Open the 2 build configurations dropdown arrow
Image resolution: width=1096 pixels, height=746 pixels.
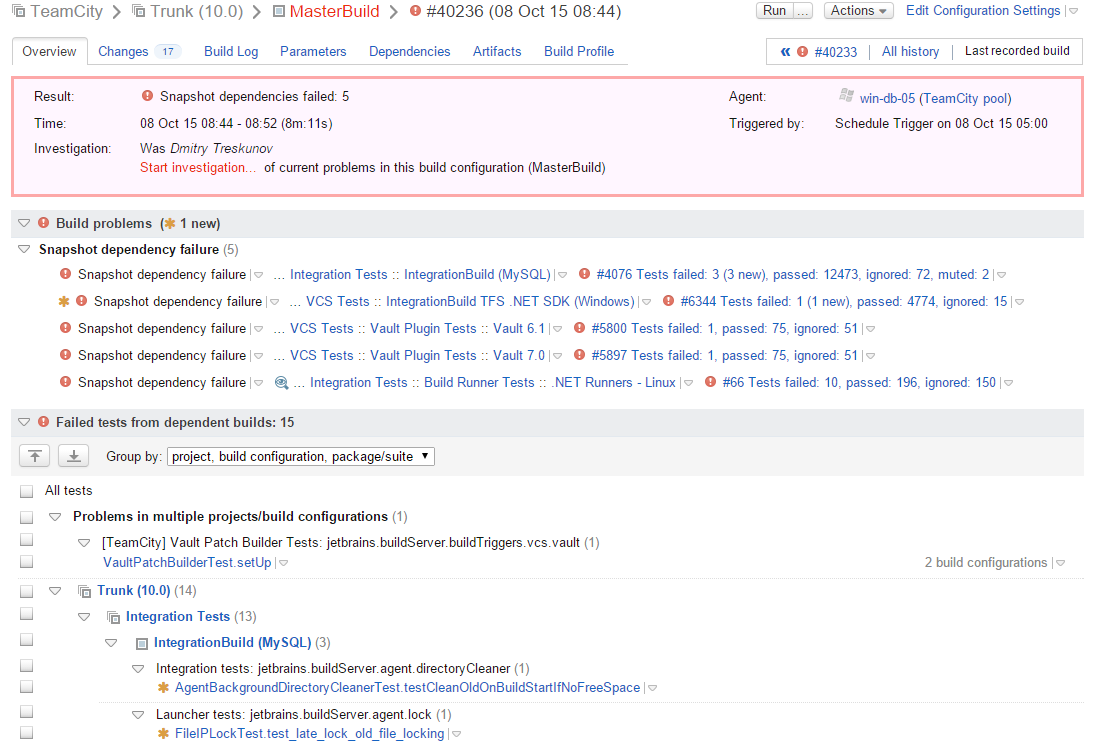pyautogui.click(x=1060, y=563)
